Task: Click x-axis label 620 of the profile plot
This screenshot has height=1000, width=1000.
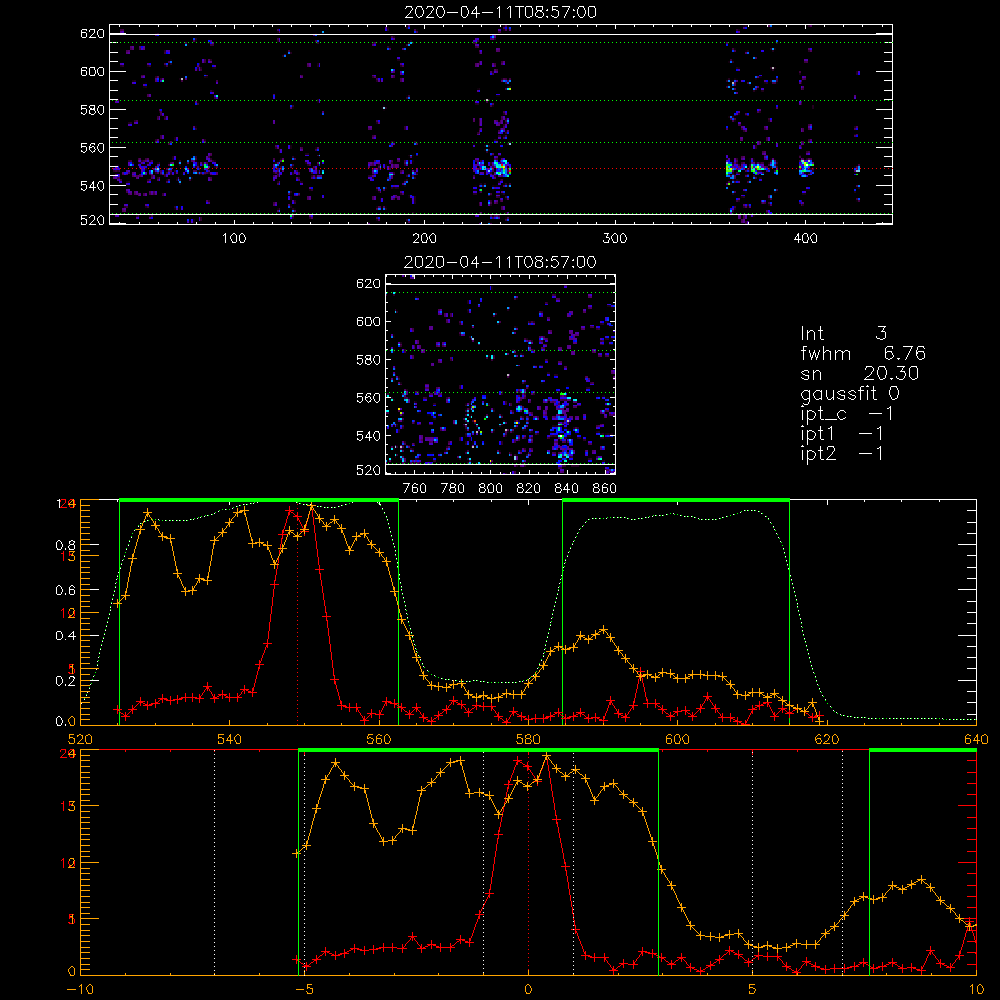Action: 827,740
